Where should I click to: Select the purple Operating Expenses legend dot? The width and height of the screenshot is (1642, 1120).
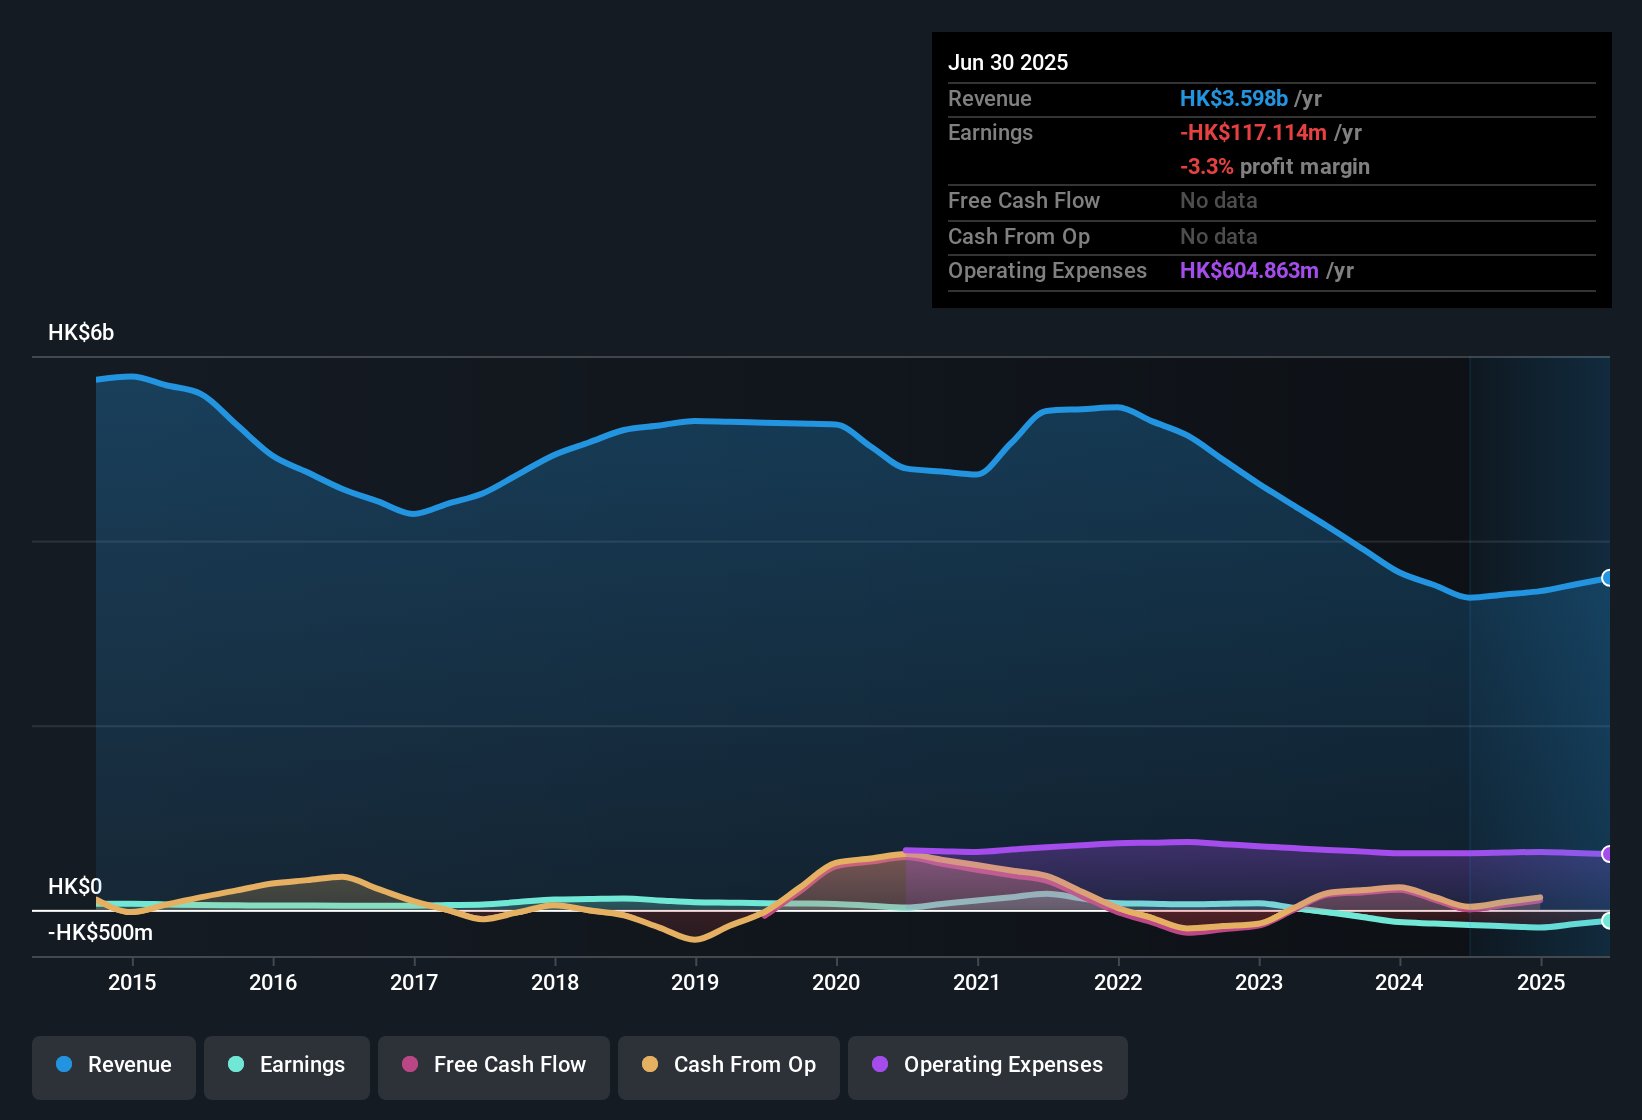(879, 1065)
